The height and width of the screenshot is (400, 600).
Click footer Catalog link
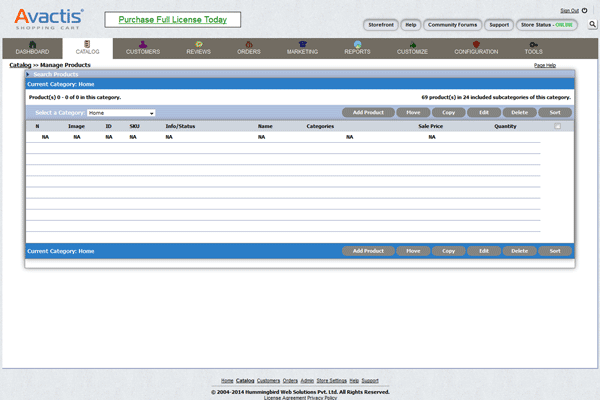pyautogui.click(x=245, y=381)
